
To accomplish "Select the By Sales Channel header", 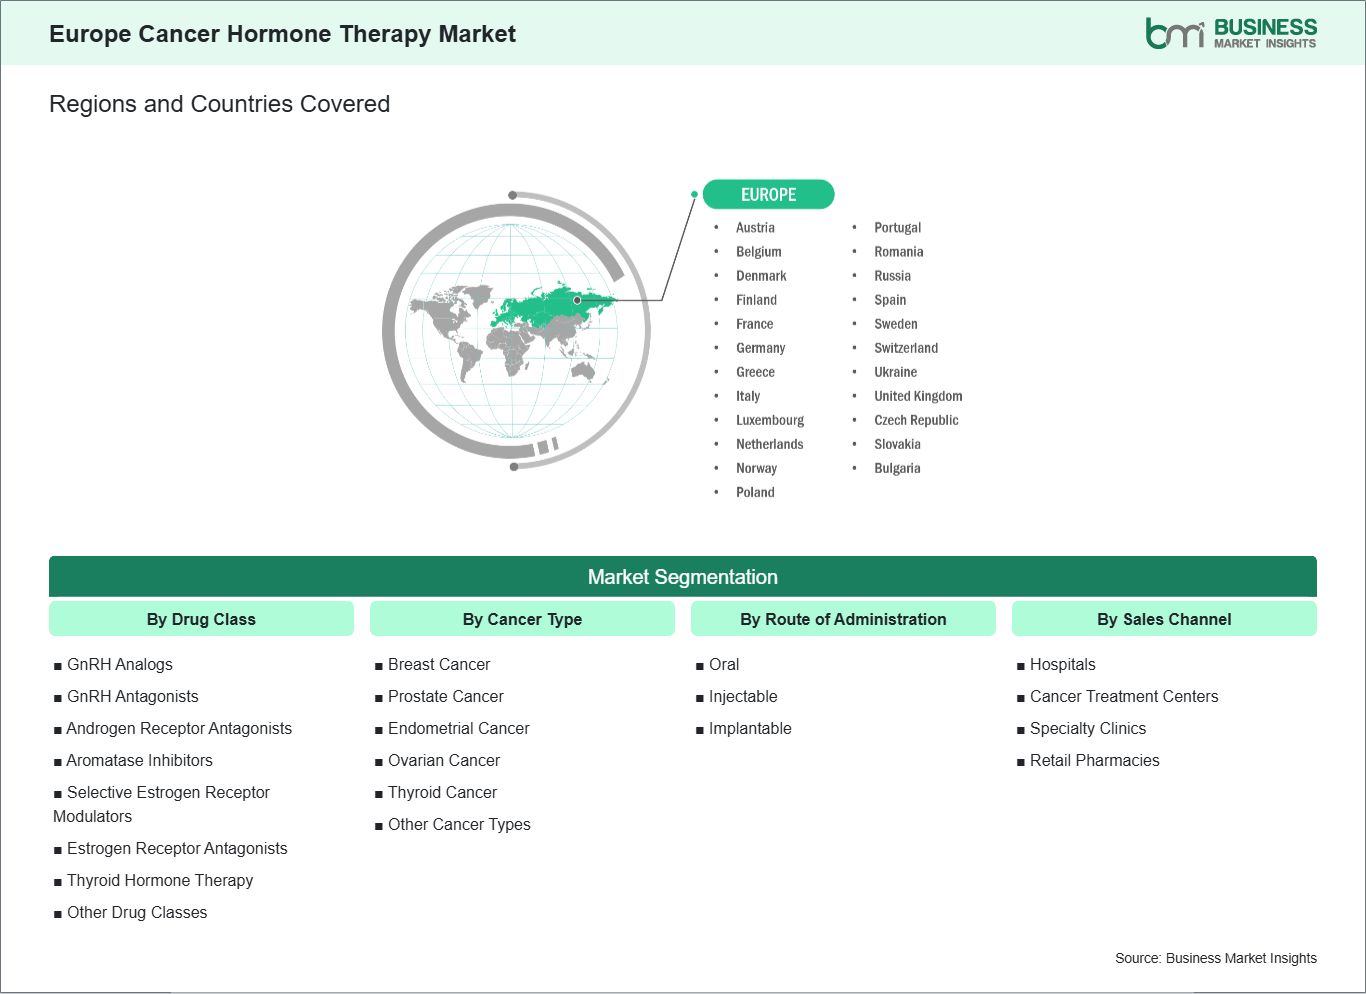I will tap(1164, 619).
